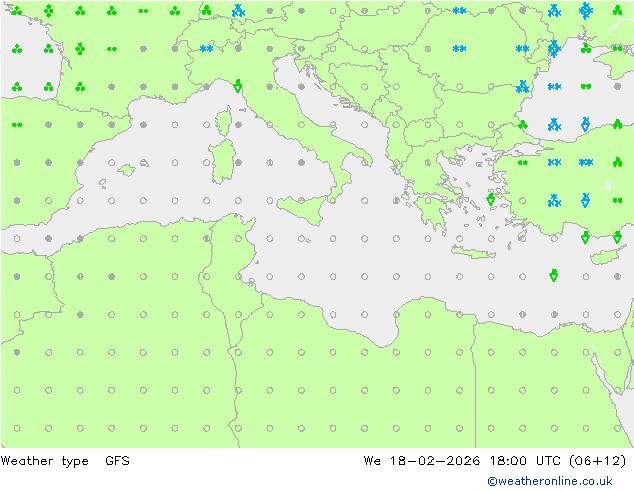Click the blue snow-shower triangle symbol inland in Turkey

pos(585,200)
